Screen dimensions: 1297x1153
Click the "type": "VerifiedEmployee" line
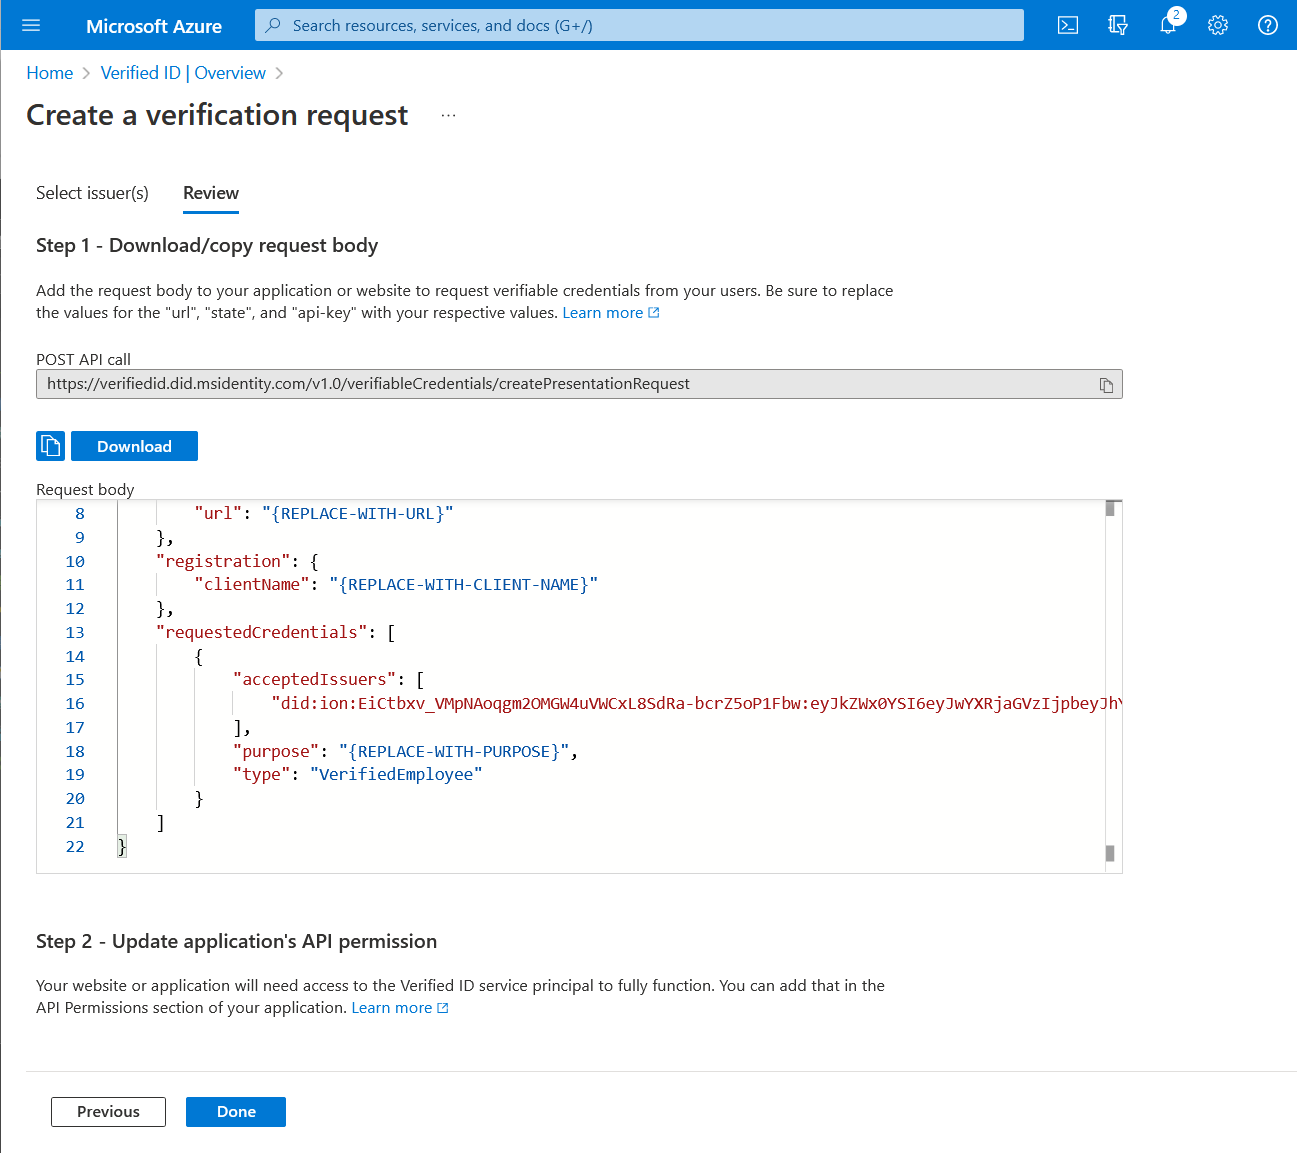click(x=357, y=774)
